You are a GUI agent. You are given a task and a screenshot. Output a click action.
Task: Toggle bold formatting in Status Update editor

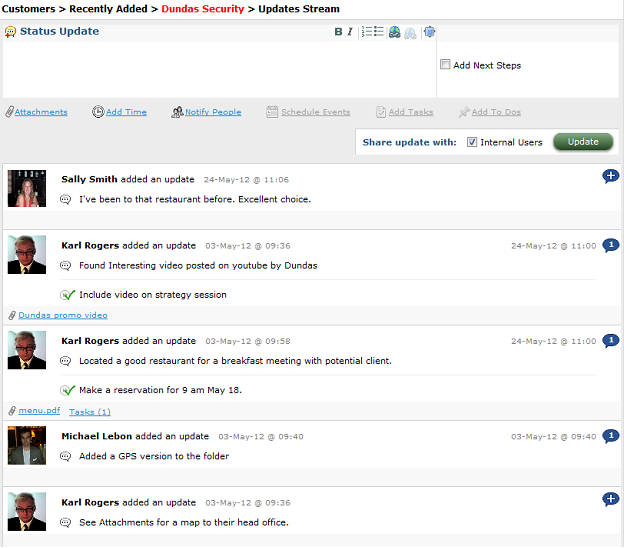[x=338, y=32]
